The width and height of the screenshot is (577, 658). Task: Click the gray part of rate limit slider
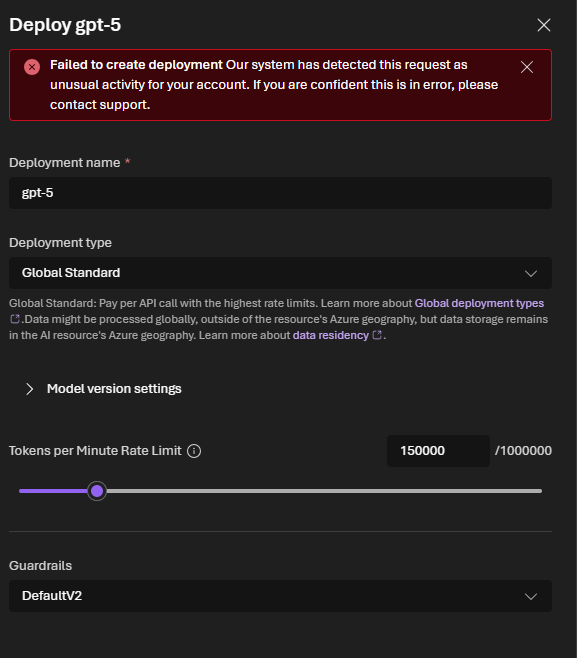[324, 491]
